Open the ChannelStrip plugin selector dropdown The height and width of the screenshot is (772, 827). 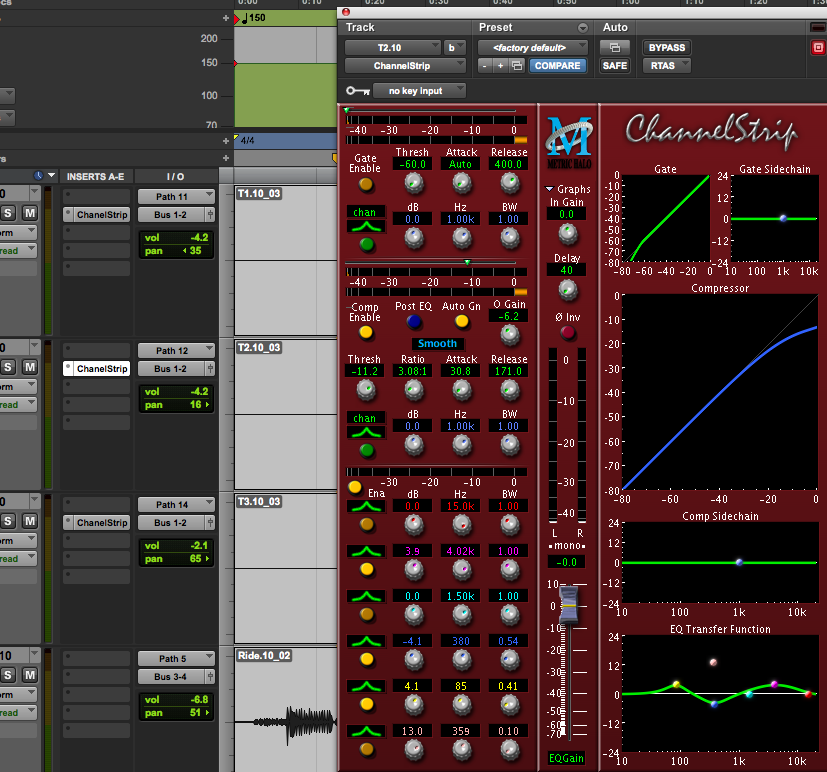click(x=405, y=65)
